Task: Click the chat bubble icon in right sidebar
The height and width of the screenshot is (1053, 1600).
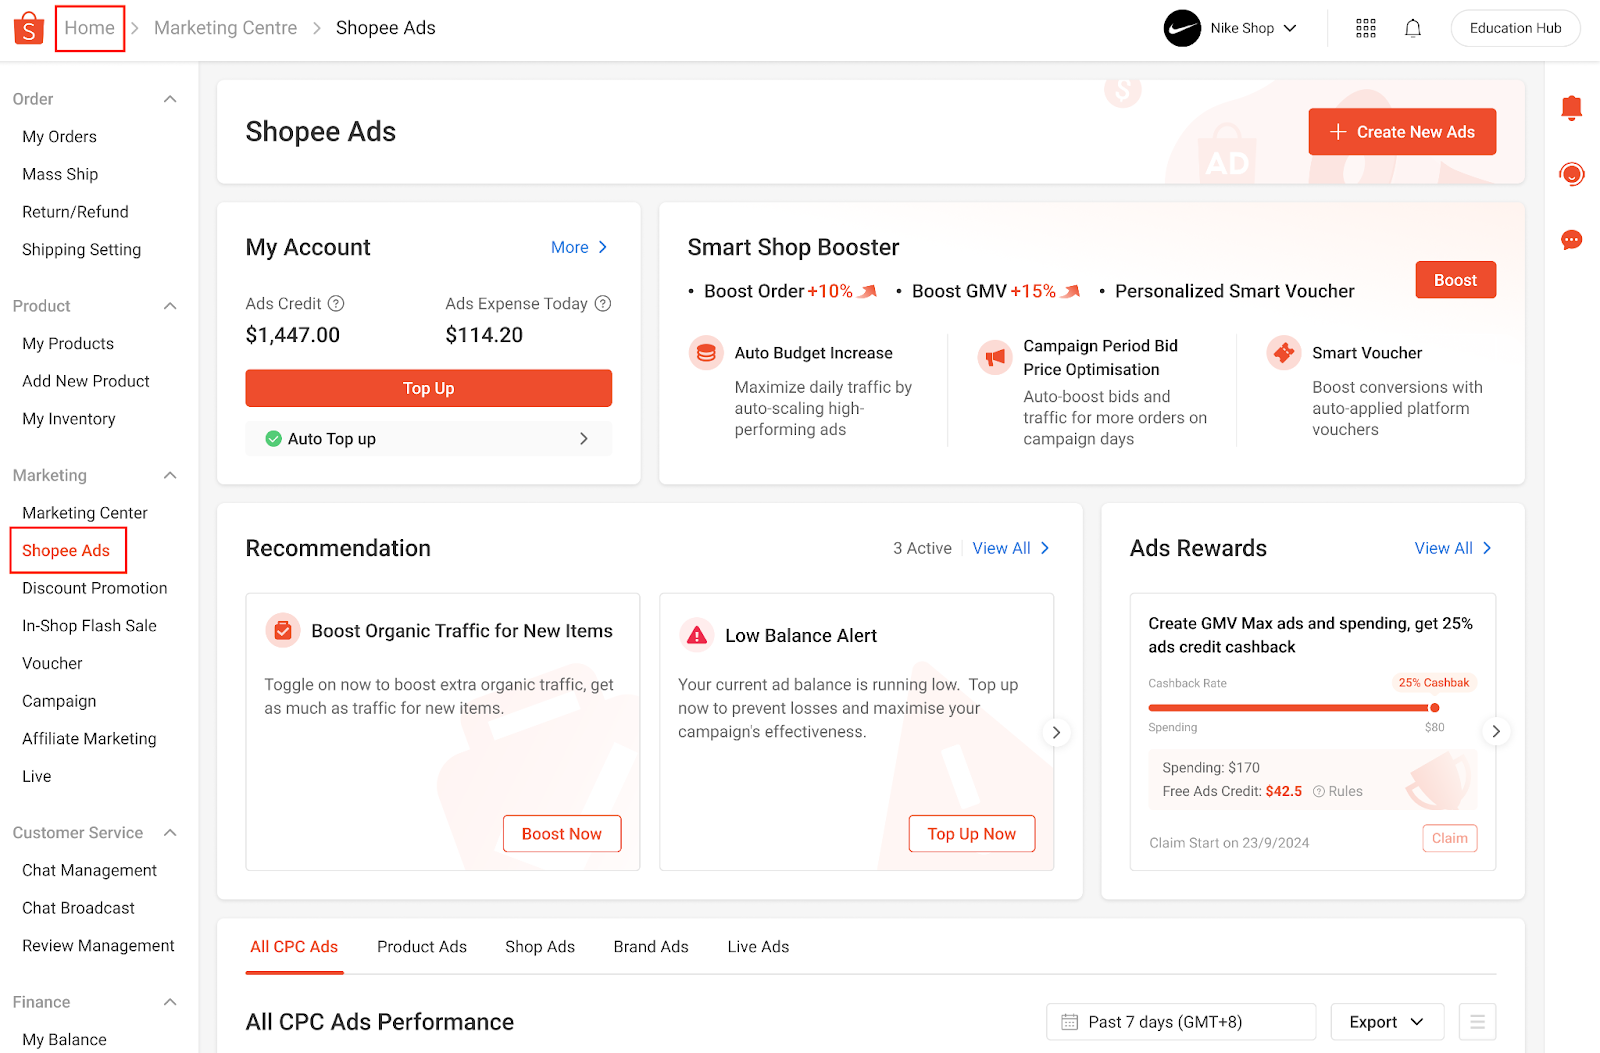Action: [1571, 240]
